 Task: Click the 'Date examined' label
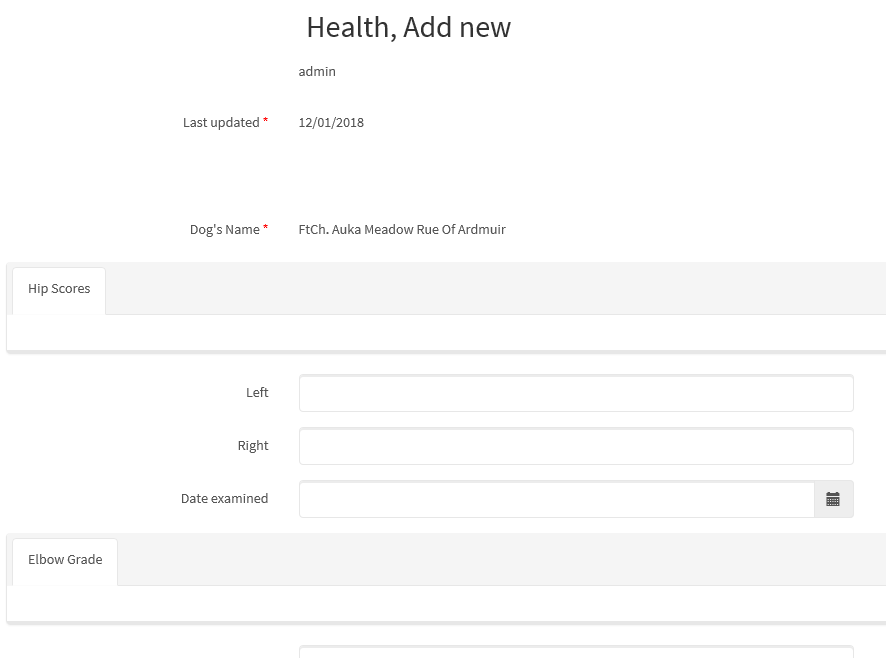[x=224, y=499]
